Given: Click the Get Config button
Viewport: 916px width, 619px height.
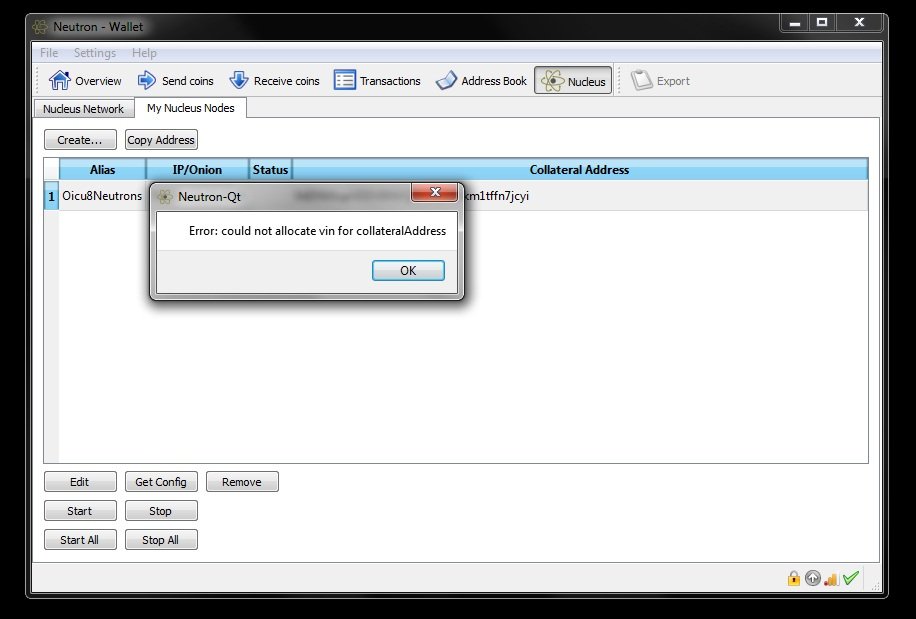Looking at the screenshot, I should [x=161, y=482].
